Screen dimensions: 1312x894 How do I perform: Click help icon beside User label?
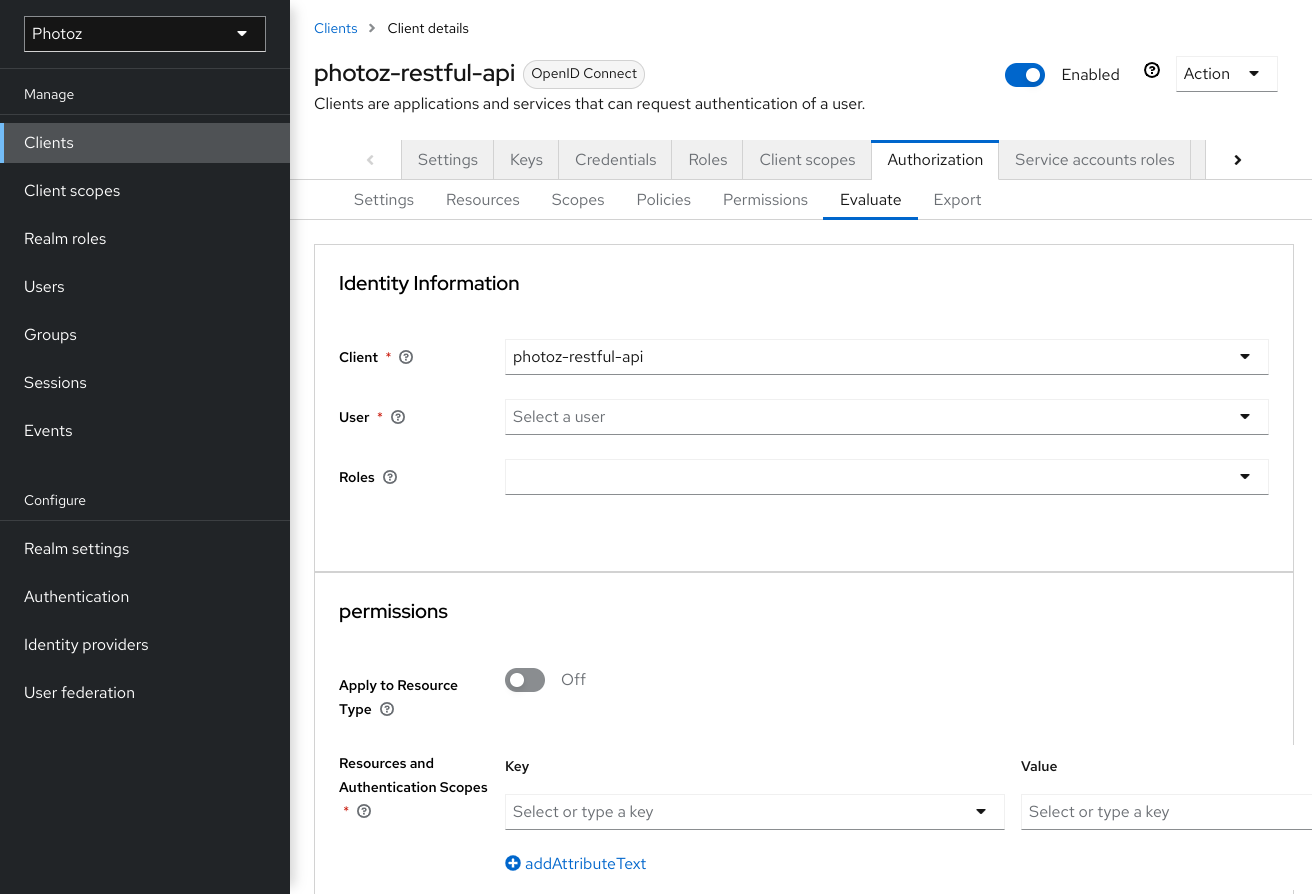[398, 417]
